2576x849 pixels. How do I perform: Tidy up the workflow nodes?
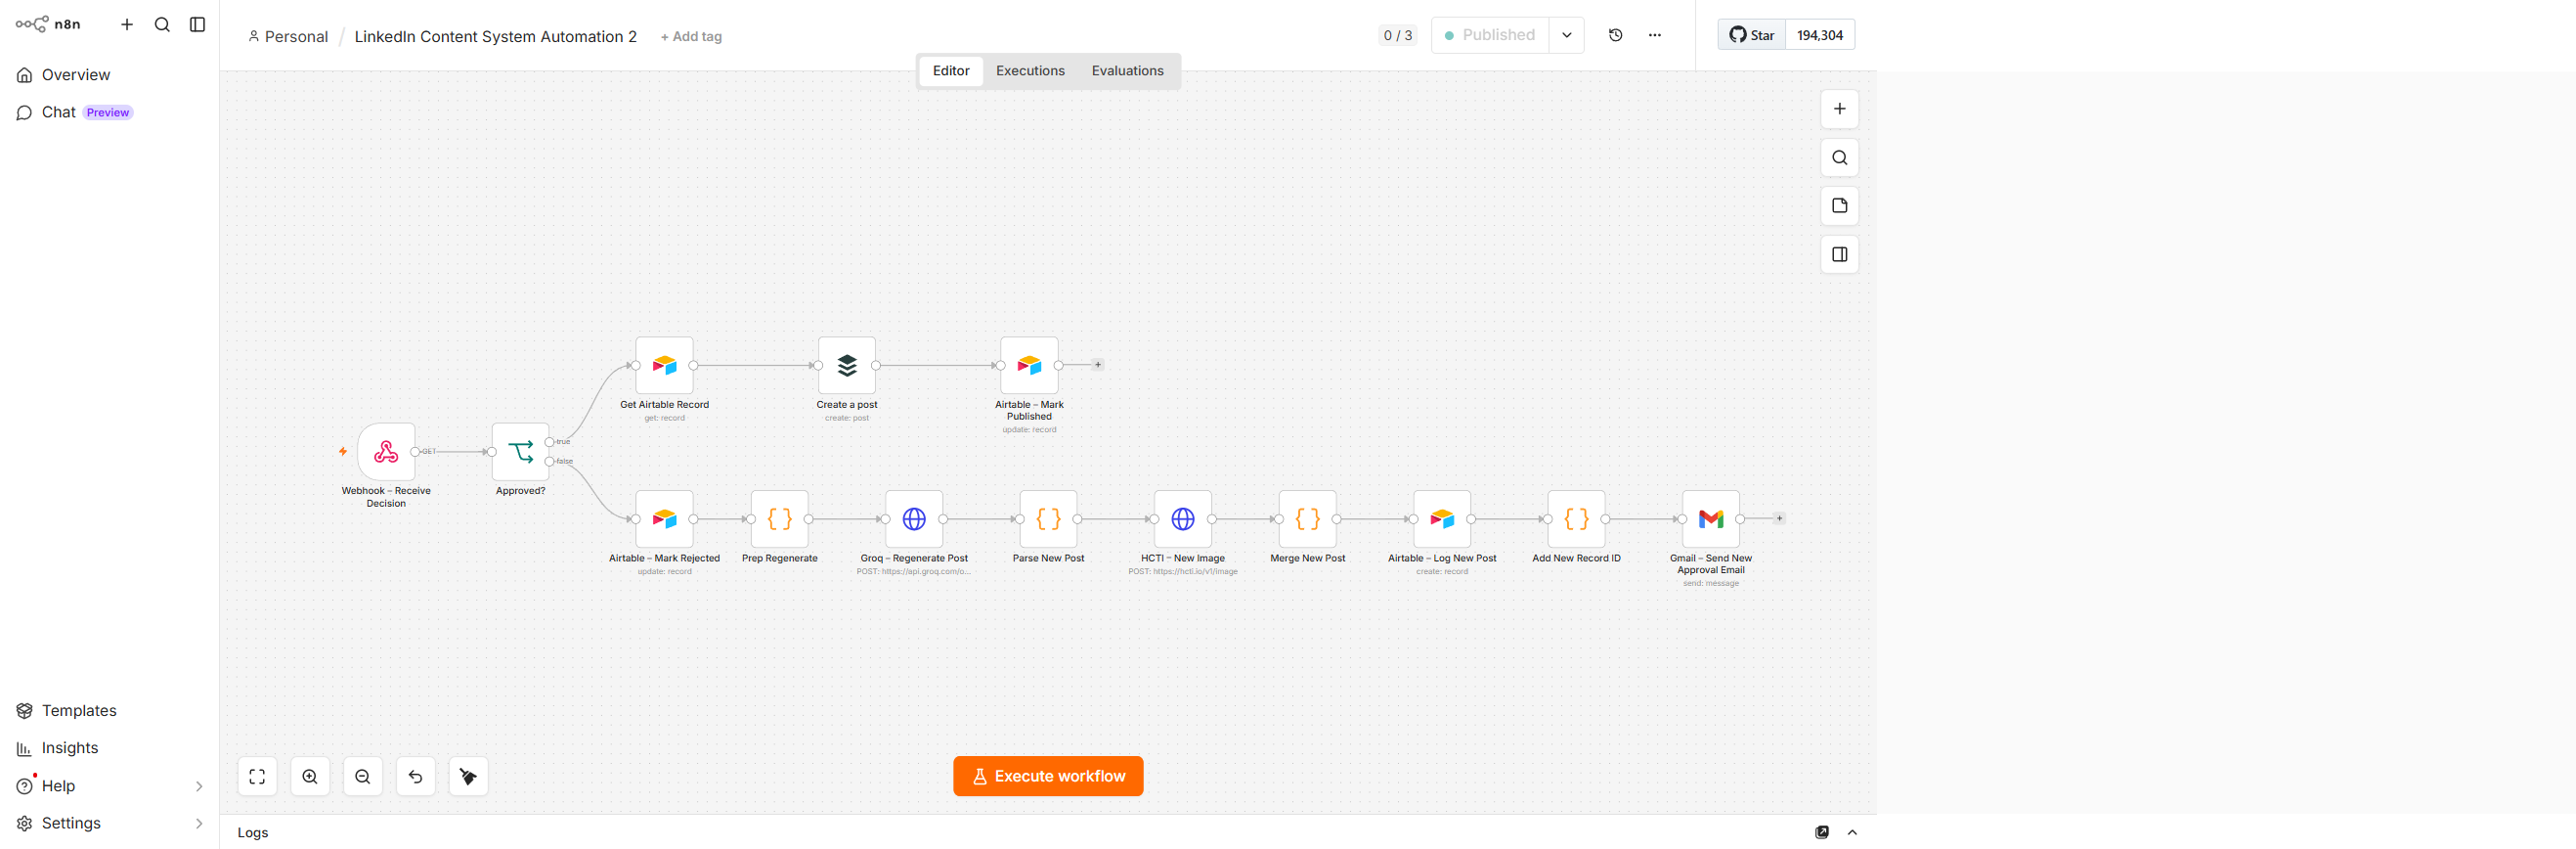point(468,777)
